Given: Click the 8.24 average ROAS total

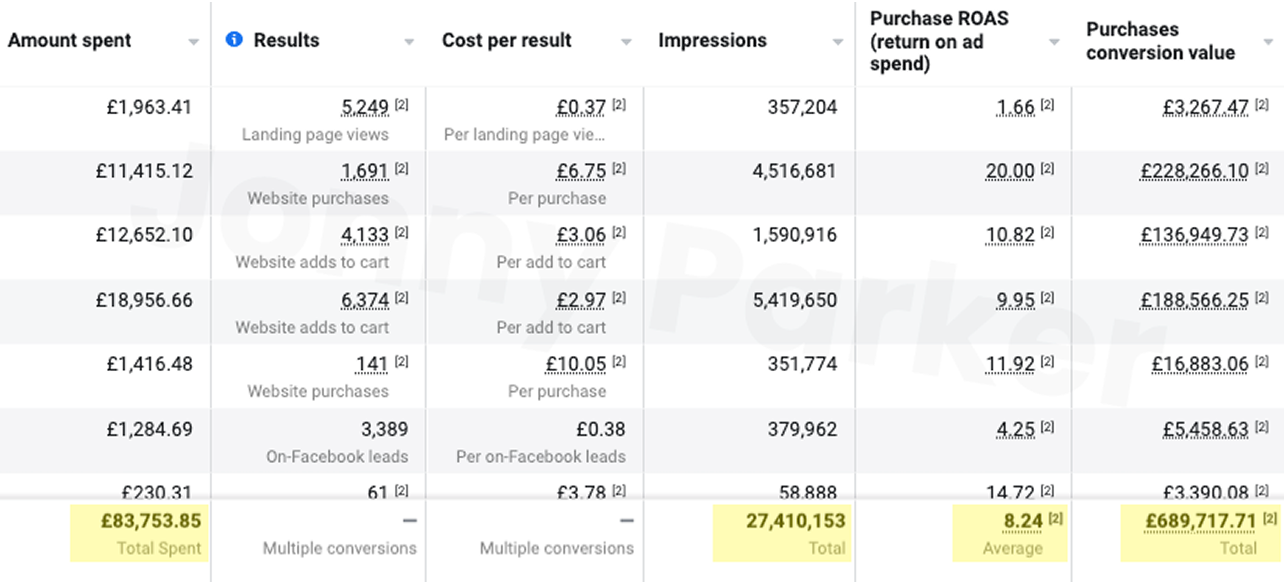Looking at the screenshot, I should click(1023, 521).
